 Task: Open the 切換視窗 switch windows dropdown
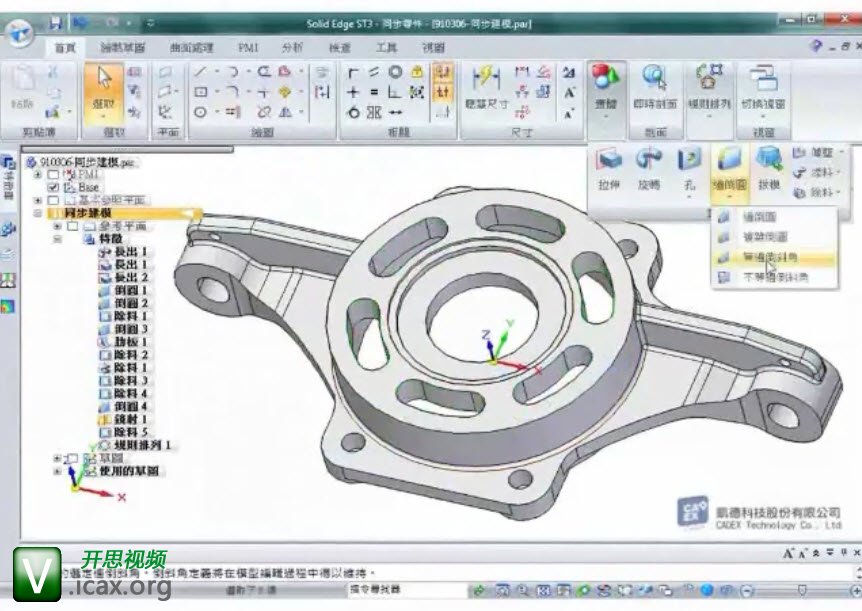[x=763, y=117]
